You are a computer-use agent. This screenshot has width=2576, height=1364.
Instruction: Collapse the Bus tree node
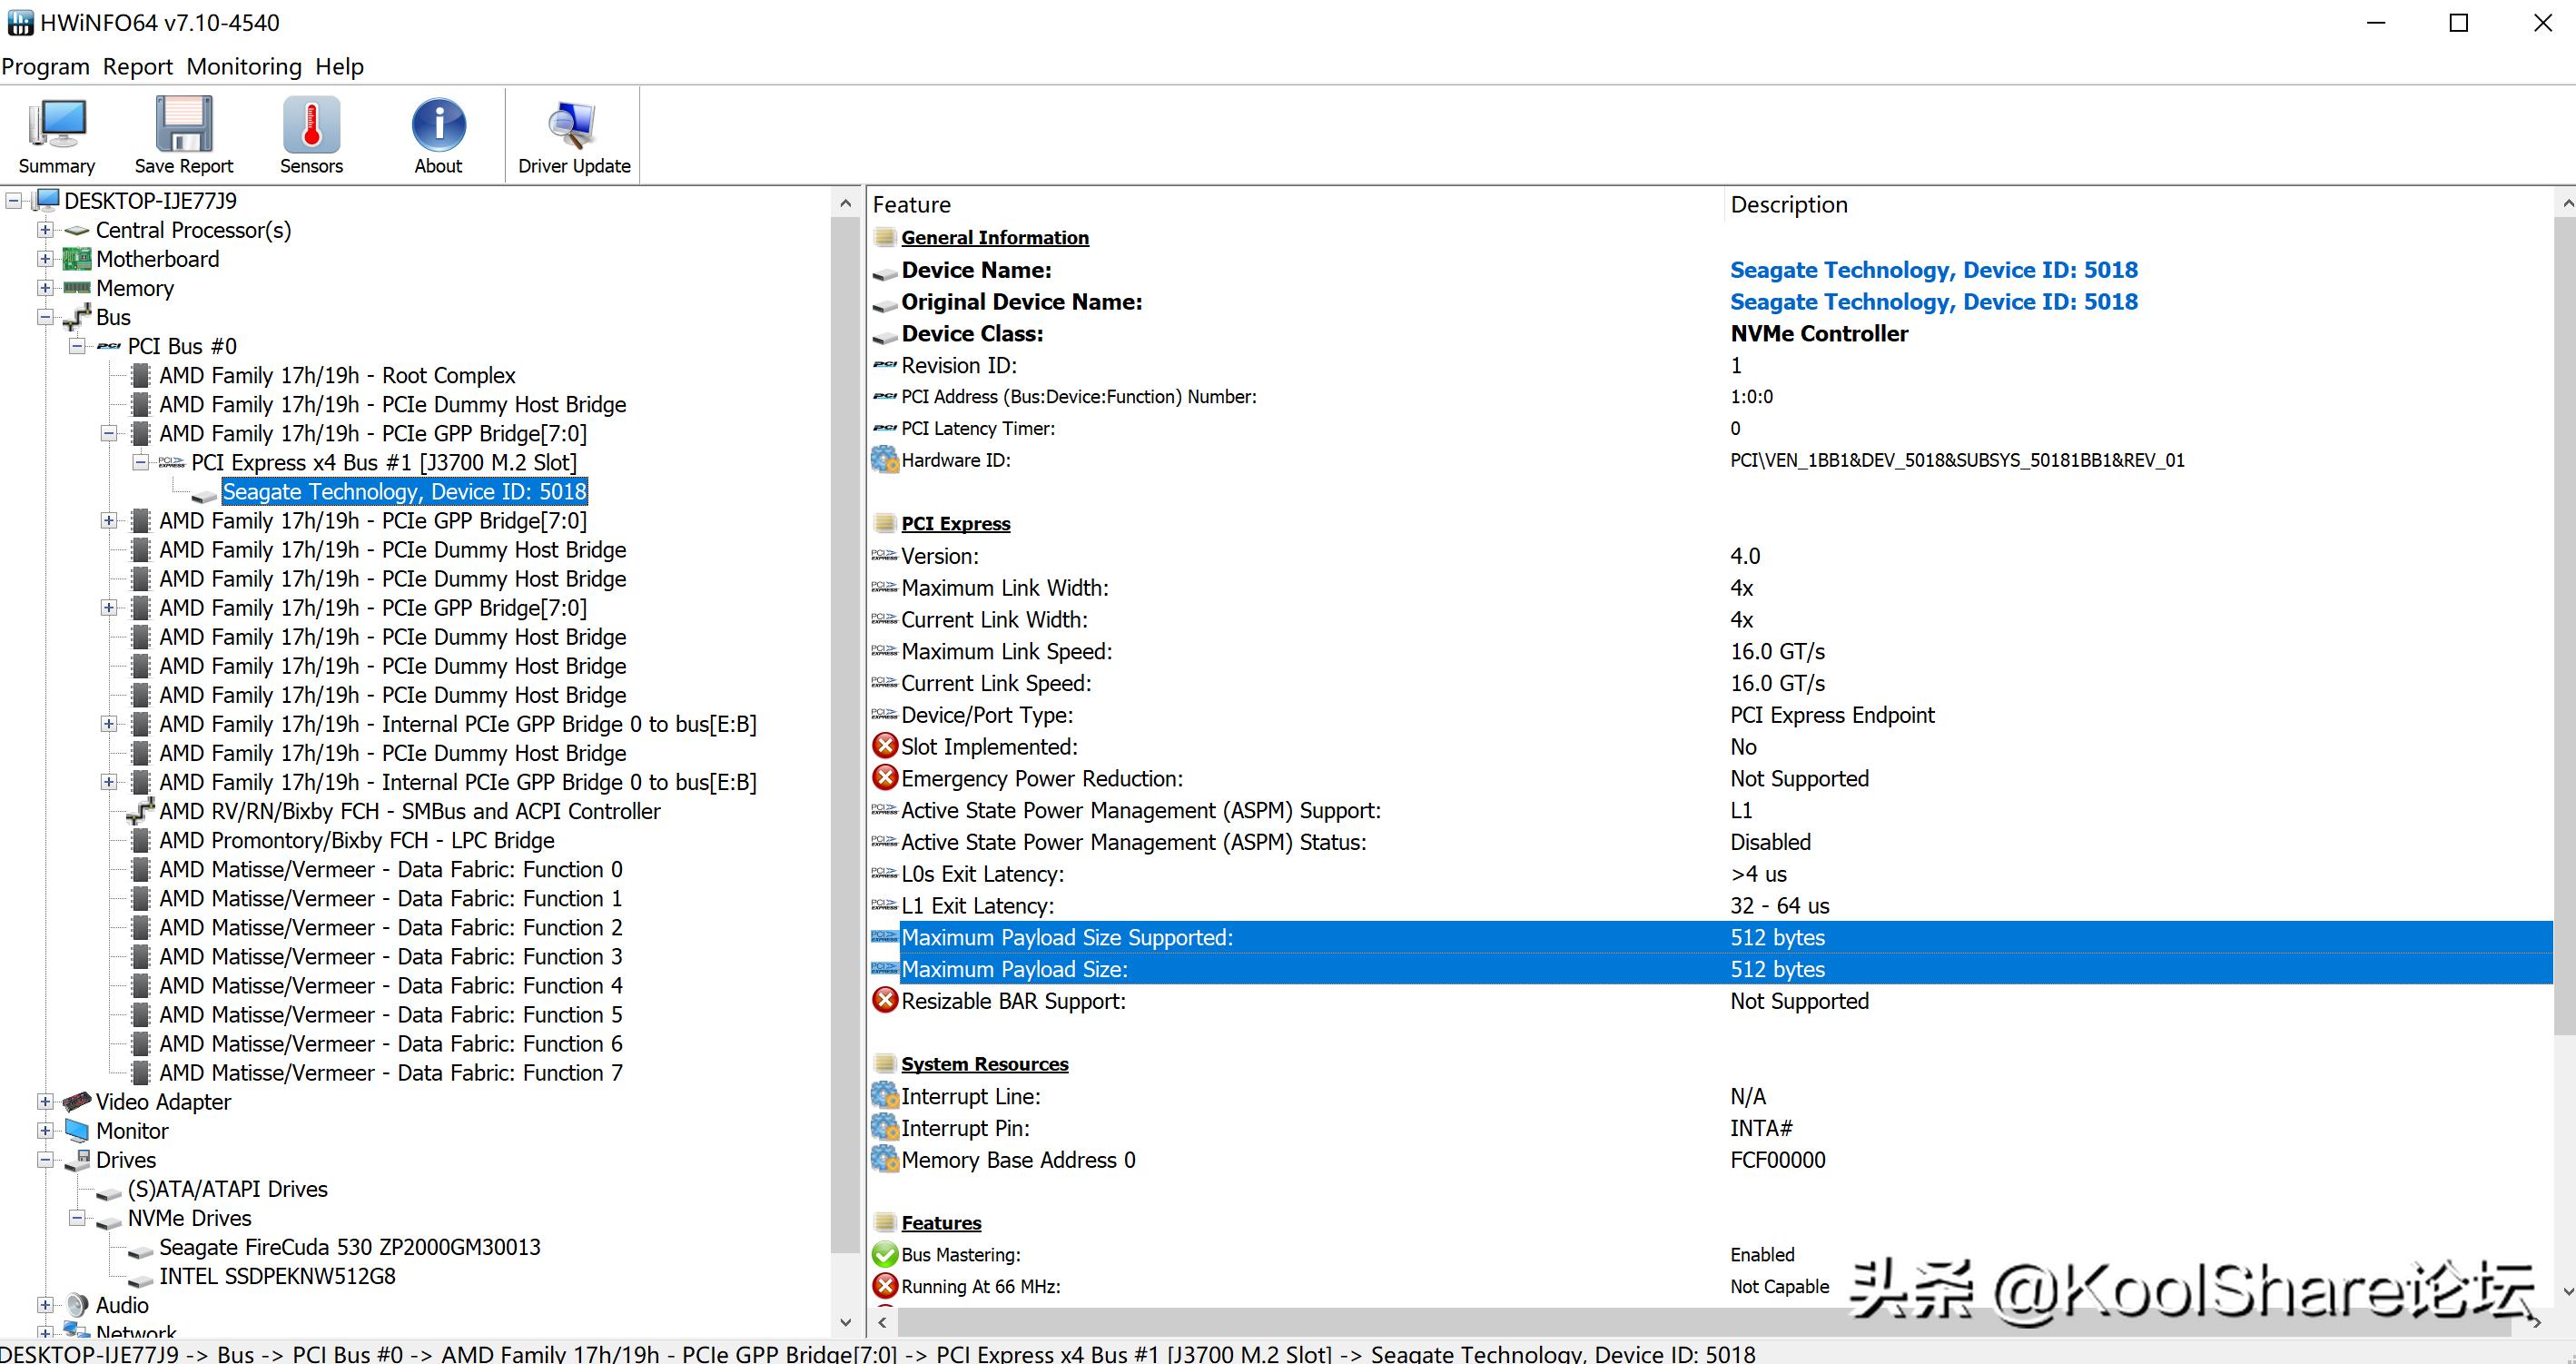point(46,317)
